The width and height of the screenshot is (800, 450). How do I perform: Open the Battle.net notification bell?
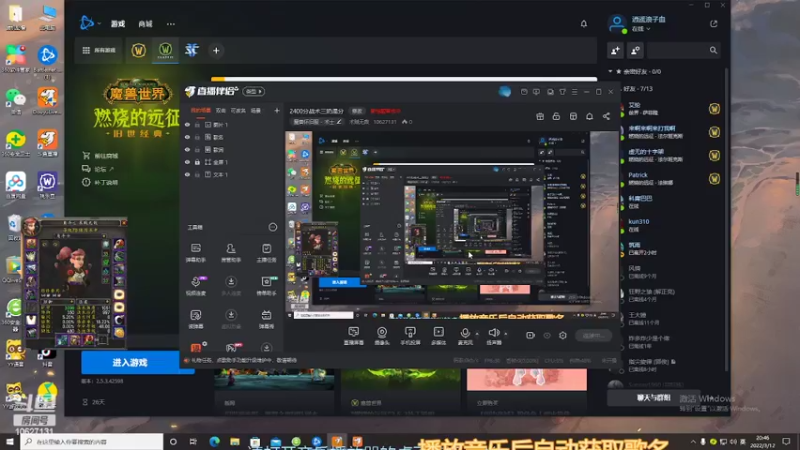(584, 23)
